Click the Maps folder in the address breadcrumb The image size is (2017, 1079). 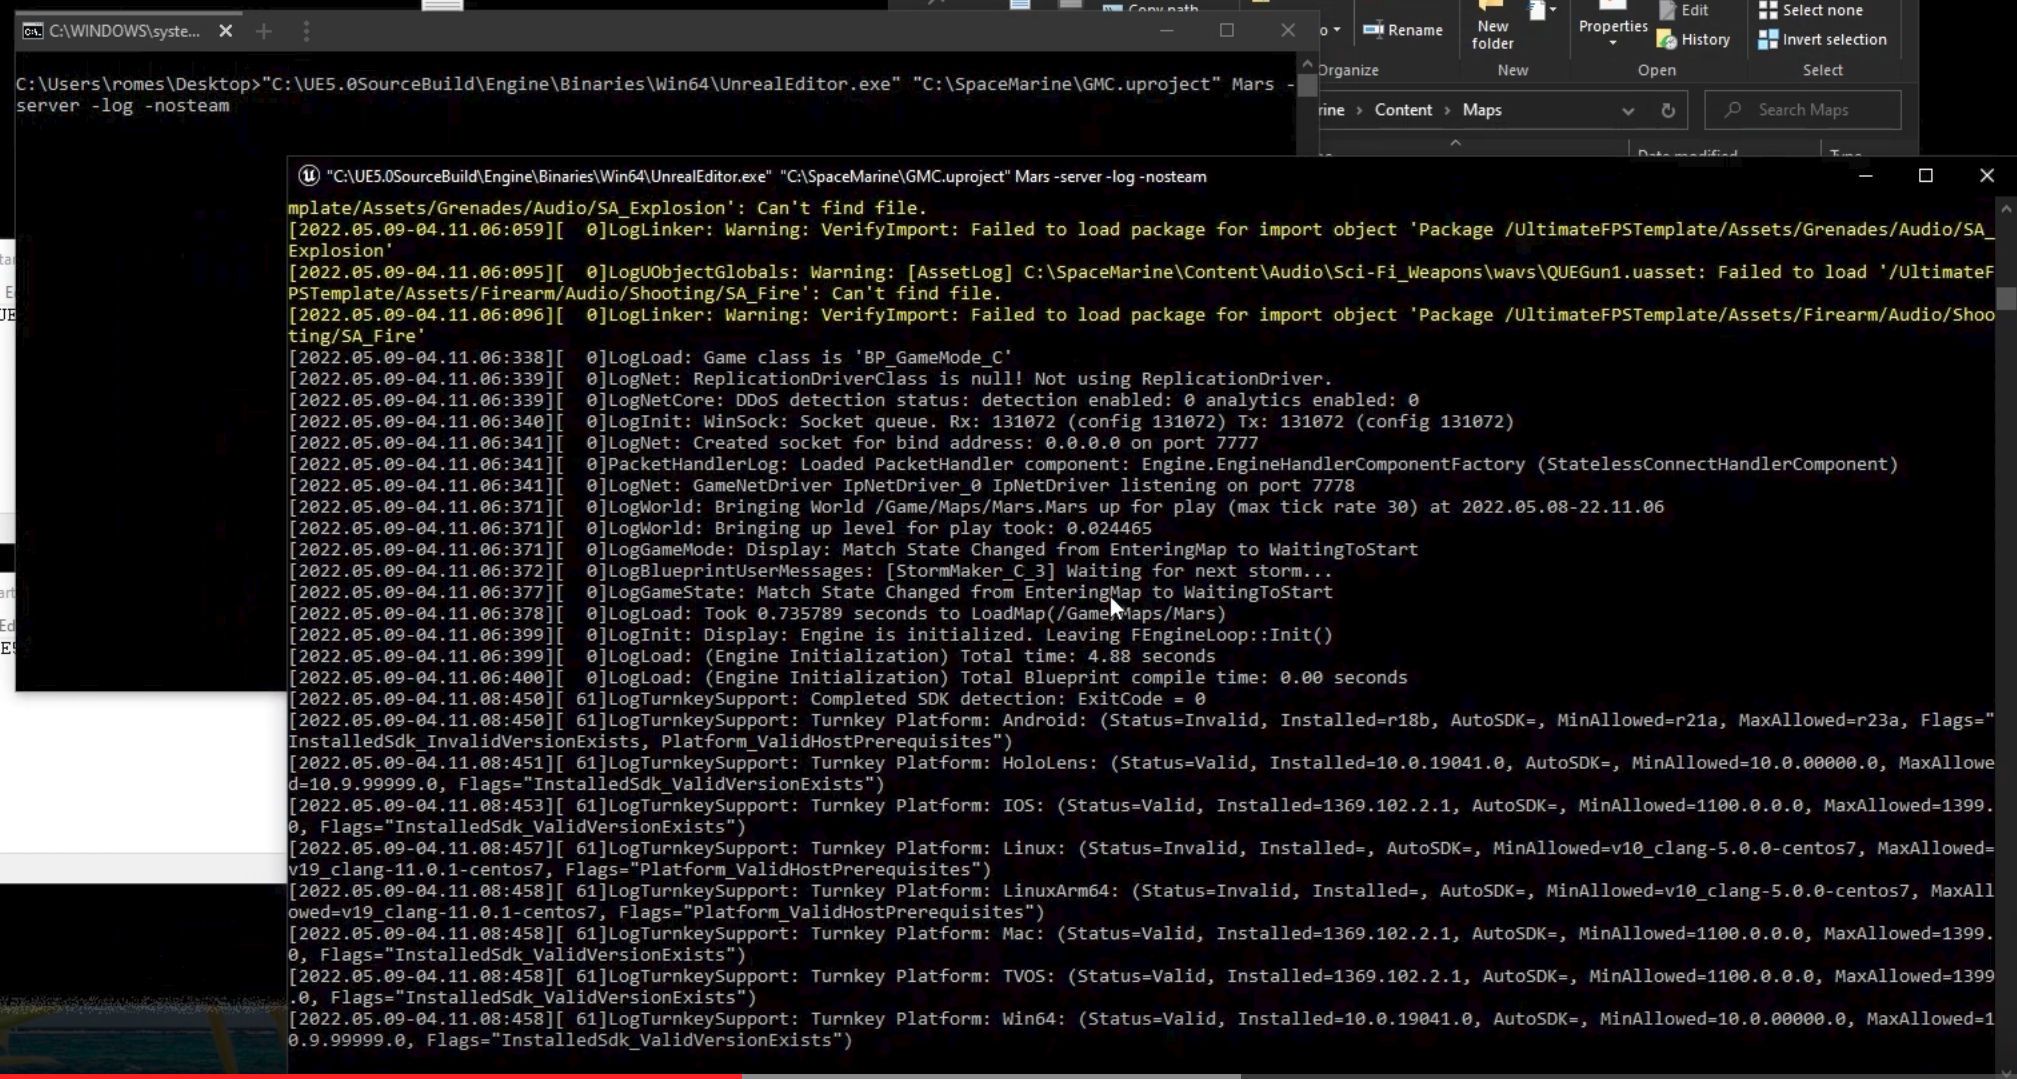coord(1482,110)
